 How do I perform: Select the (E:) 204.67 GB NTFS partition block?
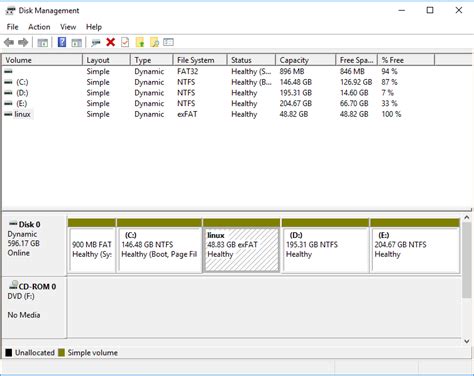pyautogui.click(x=415, y=246)
